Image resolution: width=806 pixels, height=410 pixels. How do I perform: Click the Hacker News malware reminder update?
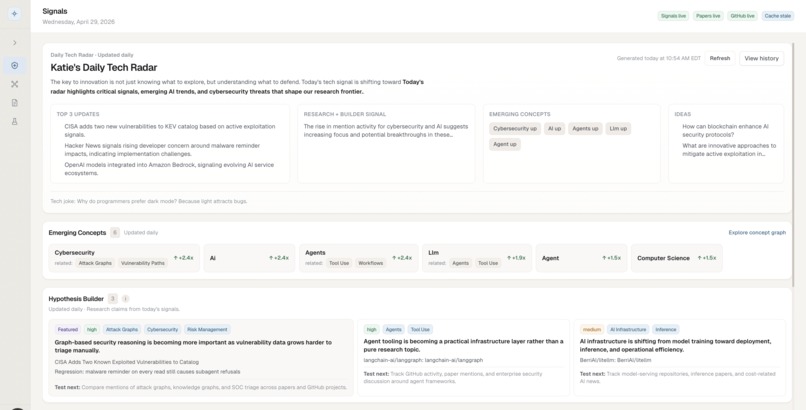(162, 150)
